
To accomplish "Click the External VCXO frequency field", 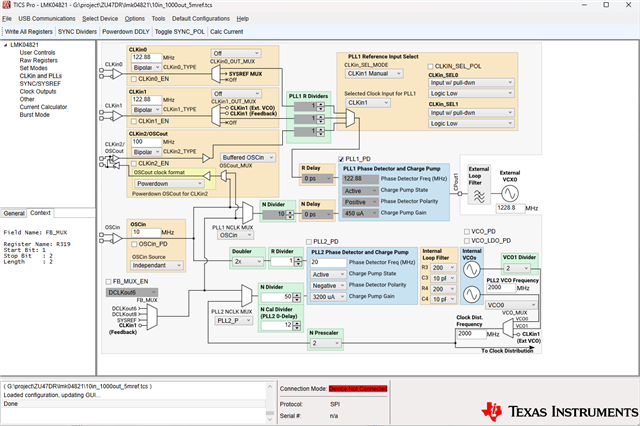I will 509,208.
